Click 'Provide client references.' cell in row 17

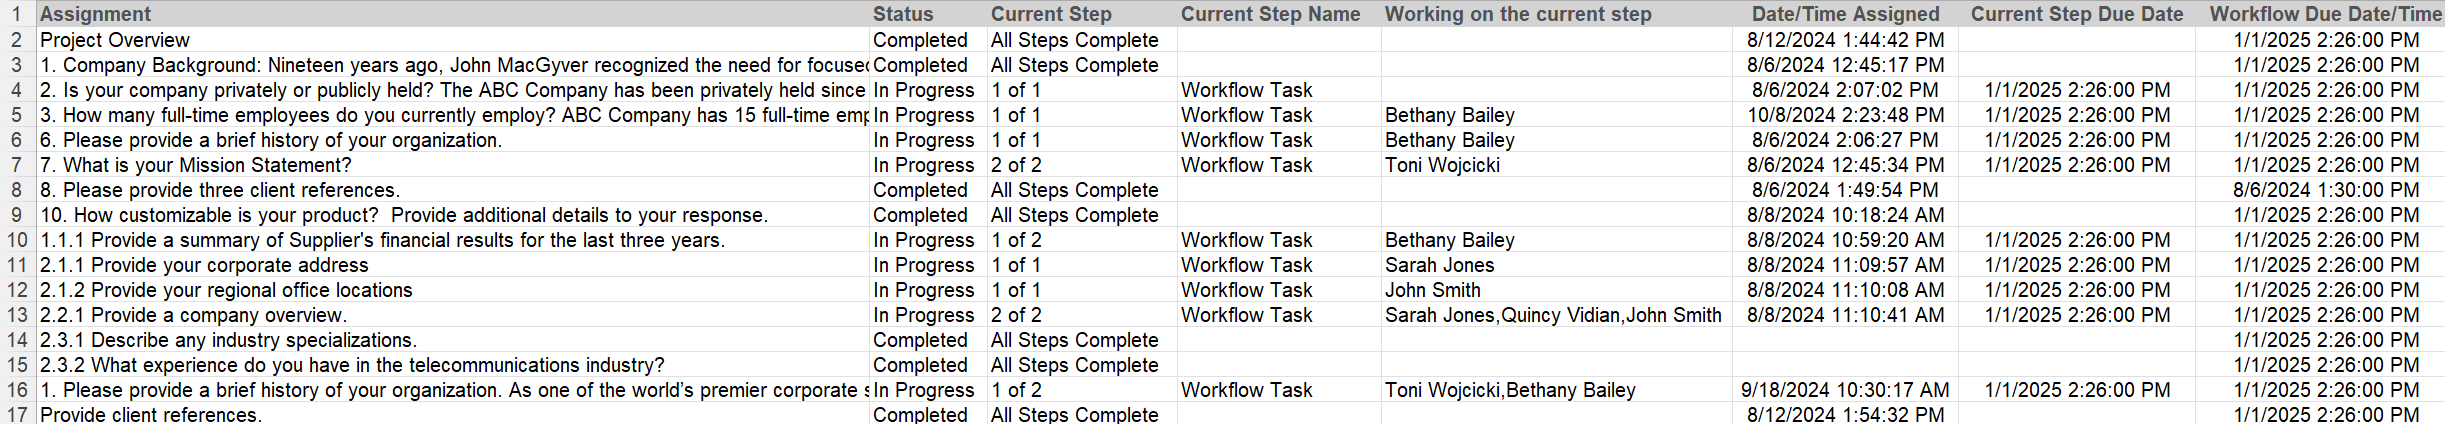tap(453, 414)
